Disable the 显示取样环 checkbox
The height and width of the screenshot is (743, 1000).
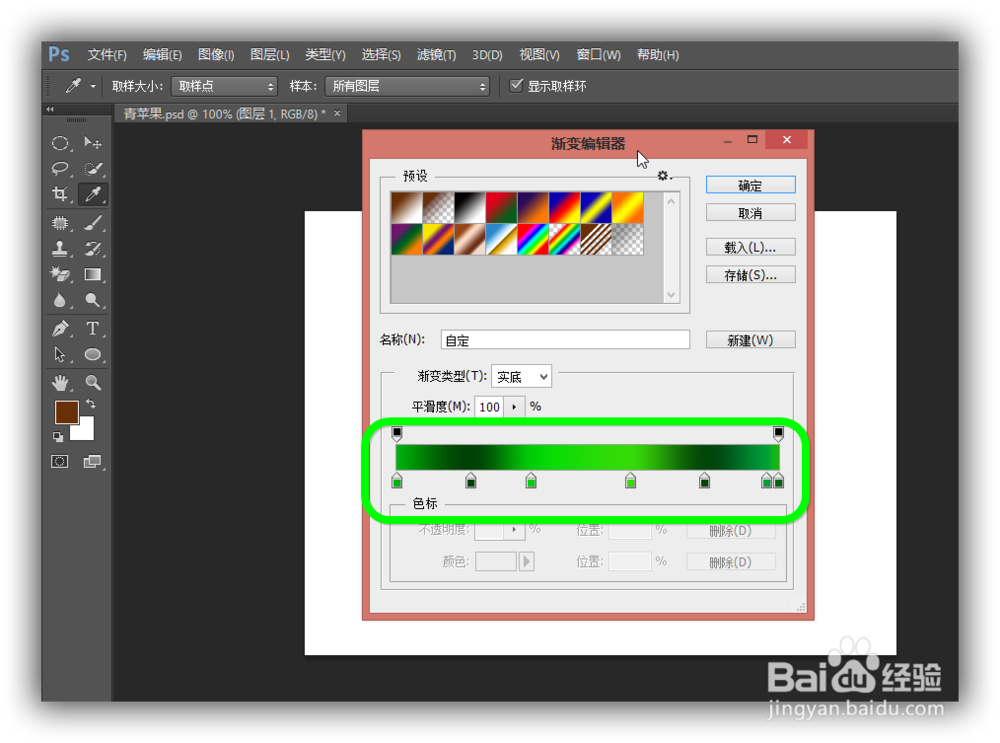pos(517,86)
